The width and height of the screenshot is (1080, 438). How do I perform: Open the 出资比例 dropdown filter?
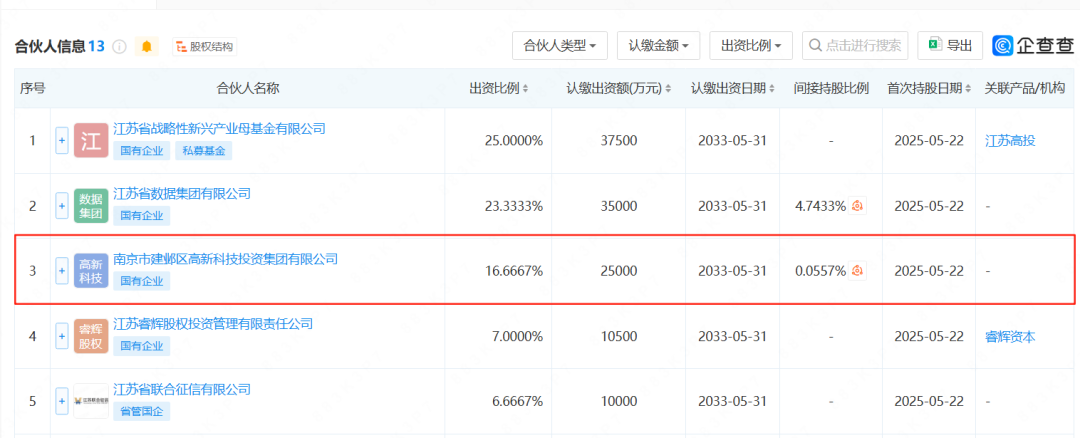(x=750, y=45)
